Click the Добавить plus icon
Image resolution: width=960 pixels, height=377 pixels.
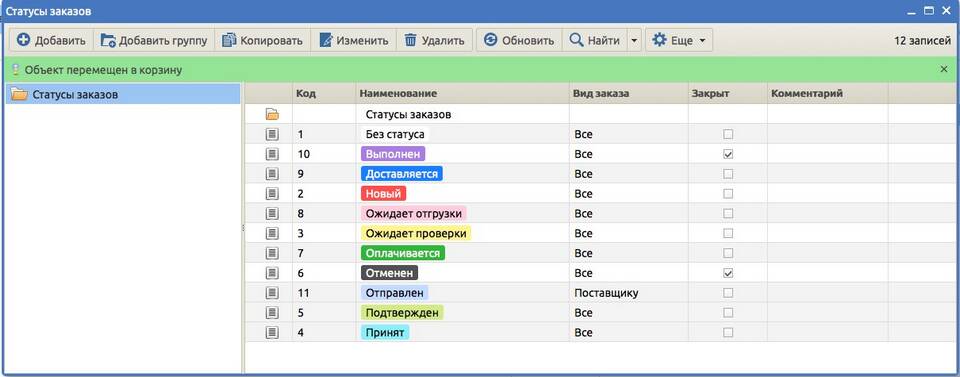pos(23,40)
